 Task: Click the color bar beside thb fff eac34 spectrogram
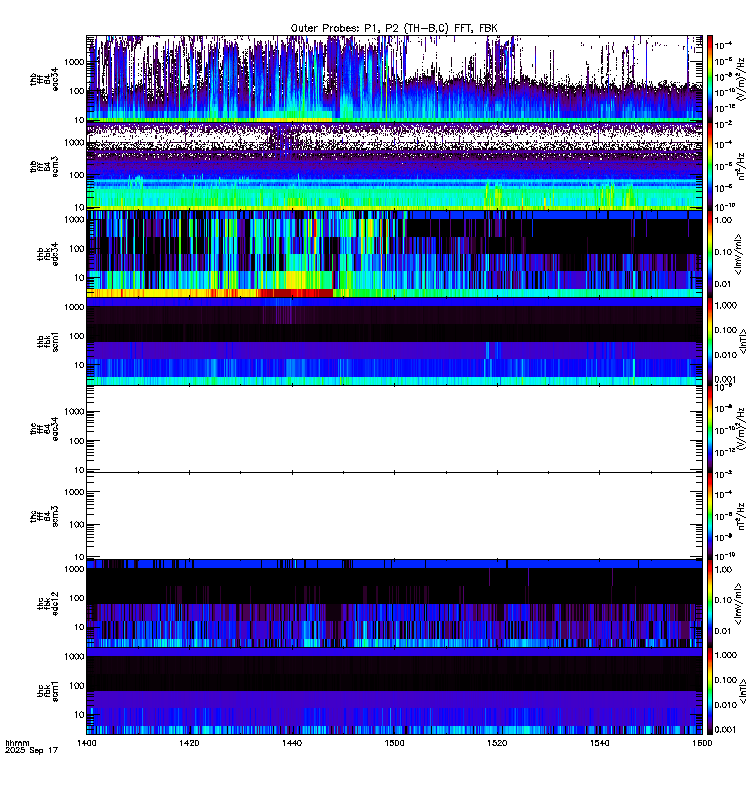(709, 79)
